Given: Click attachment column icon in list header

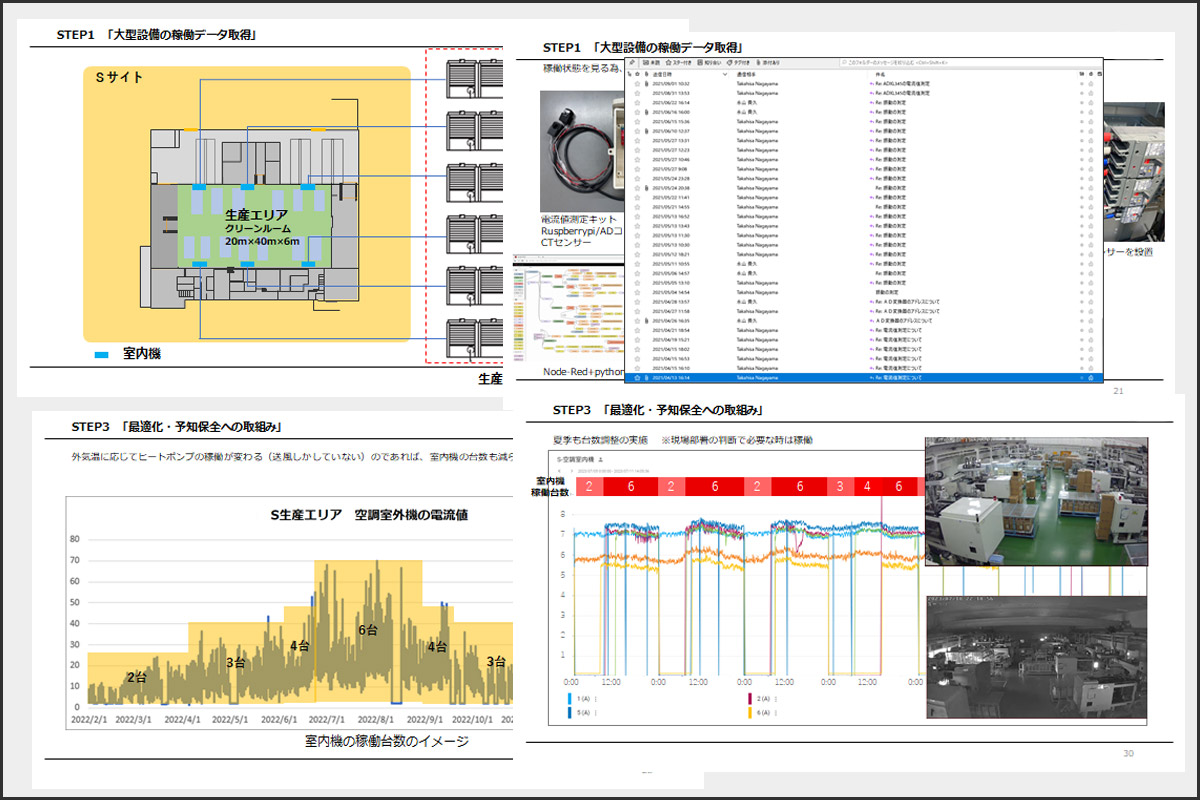Looking at the screenshot, I should click(x=646, y=74).
